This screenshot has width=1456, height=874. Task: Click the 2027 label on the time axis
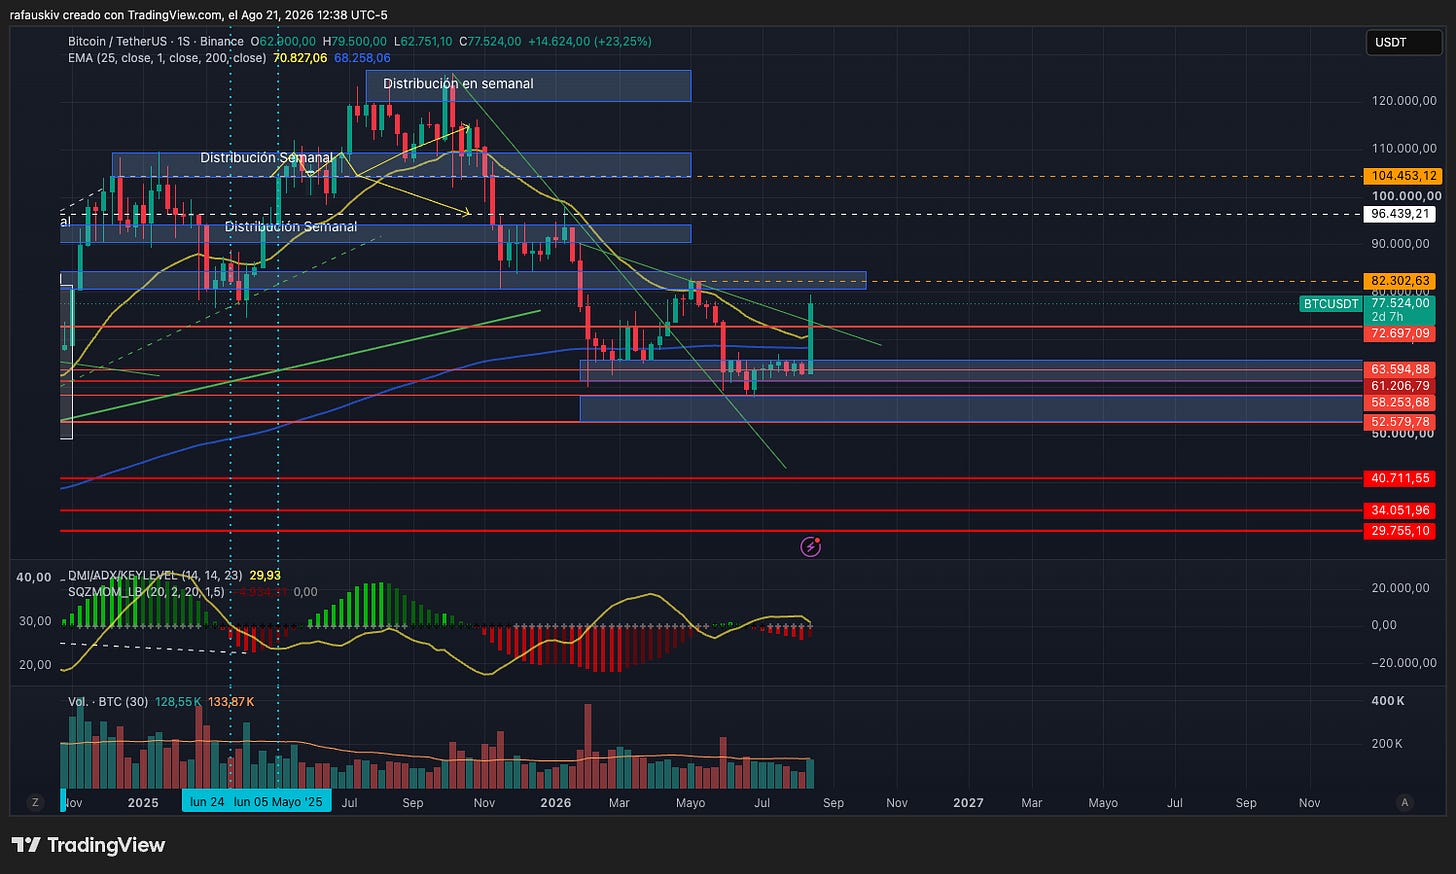coord(968,803)
